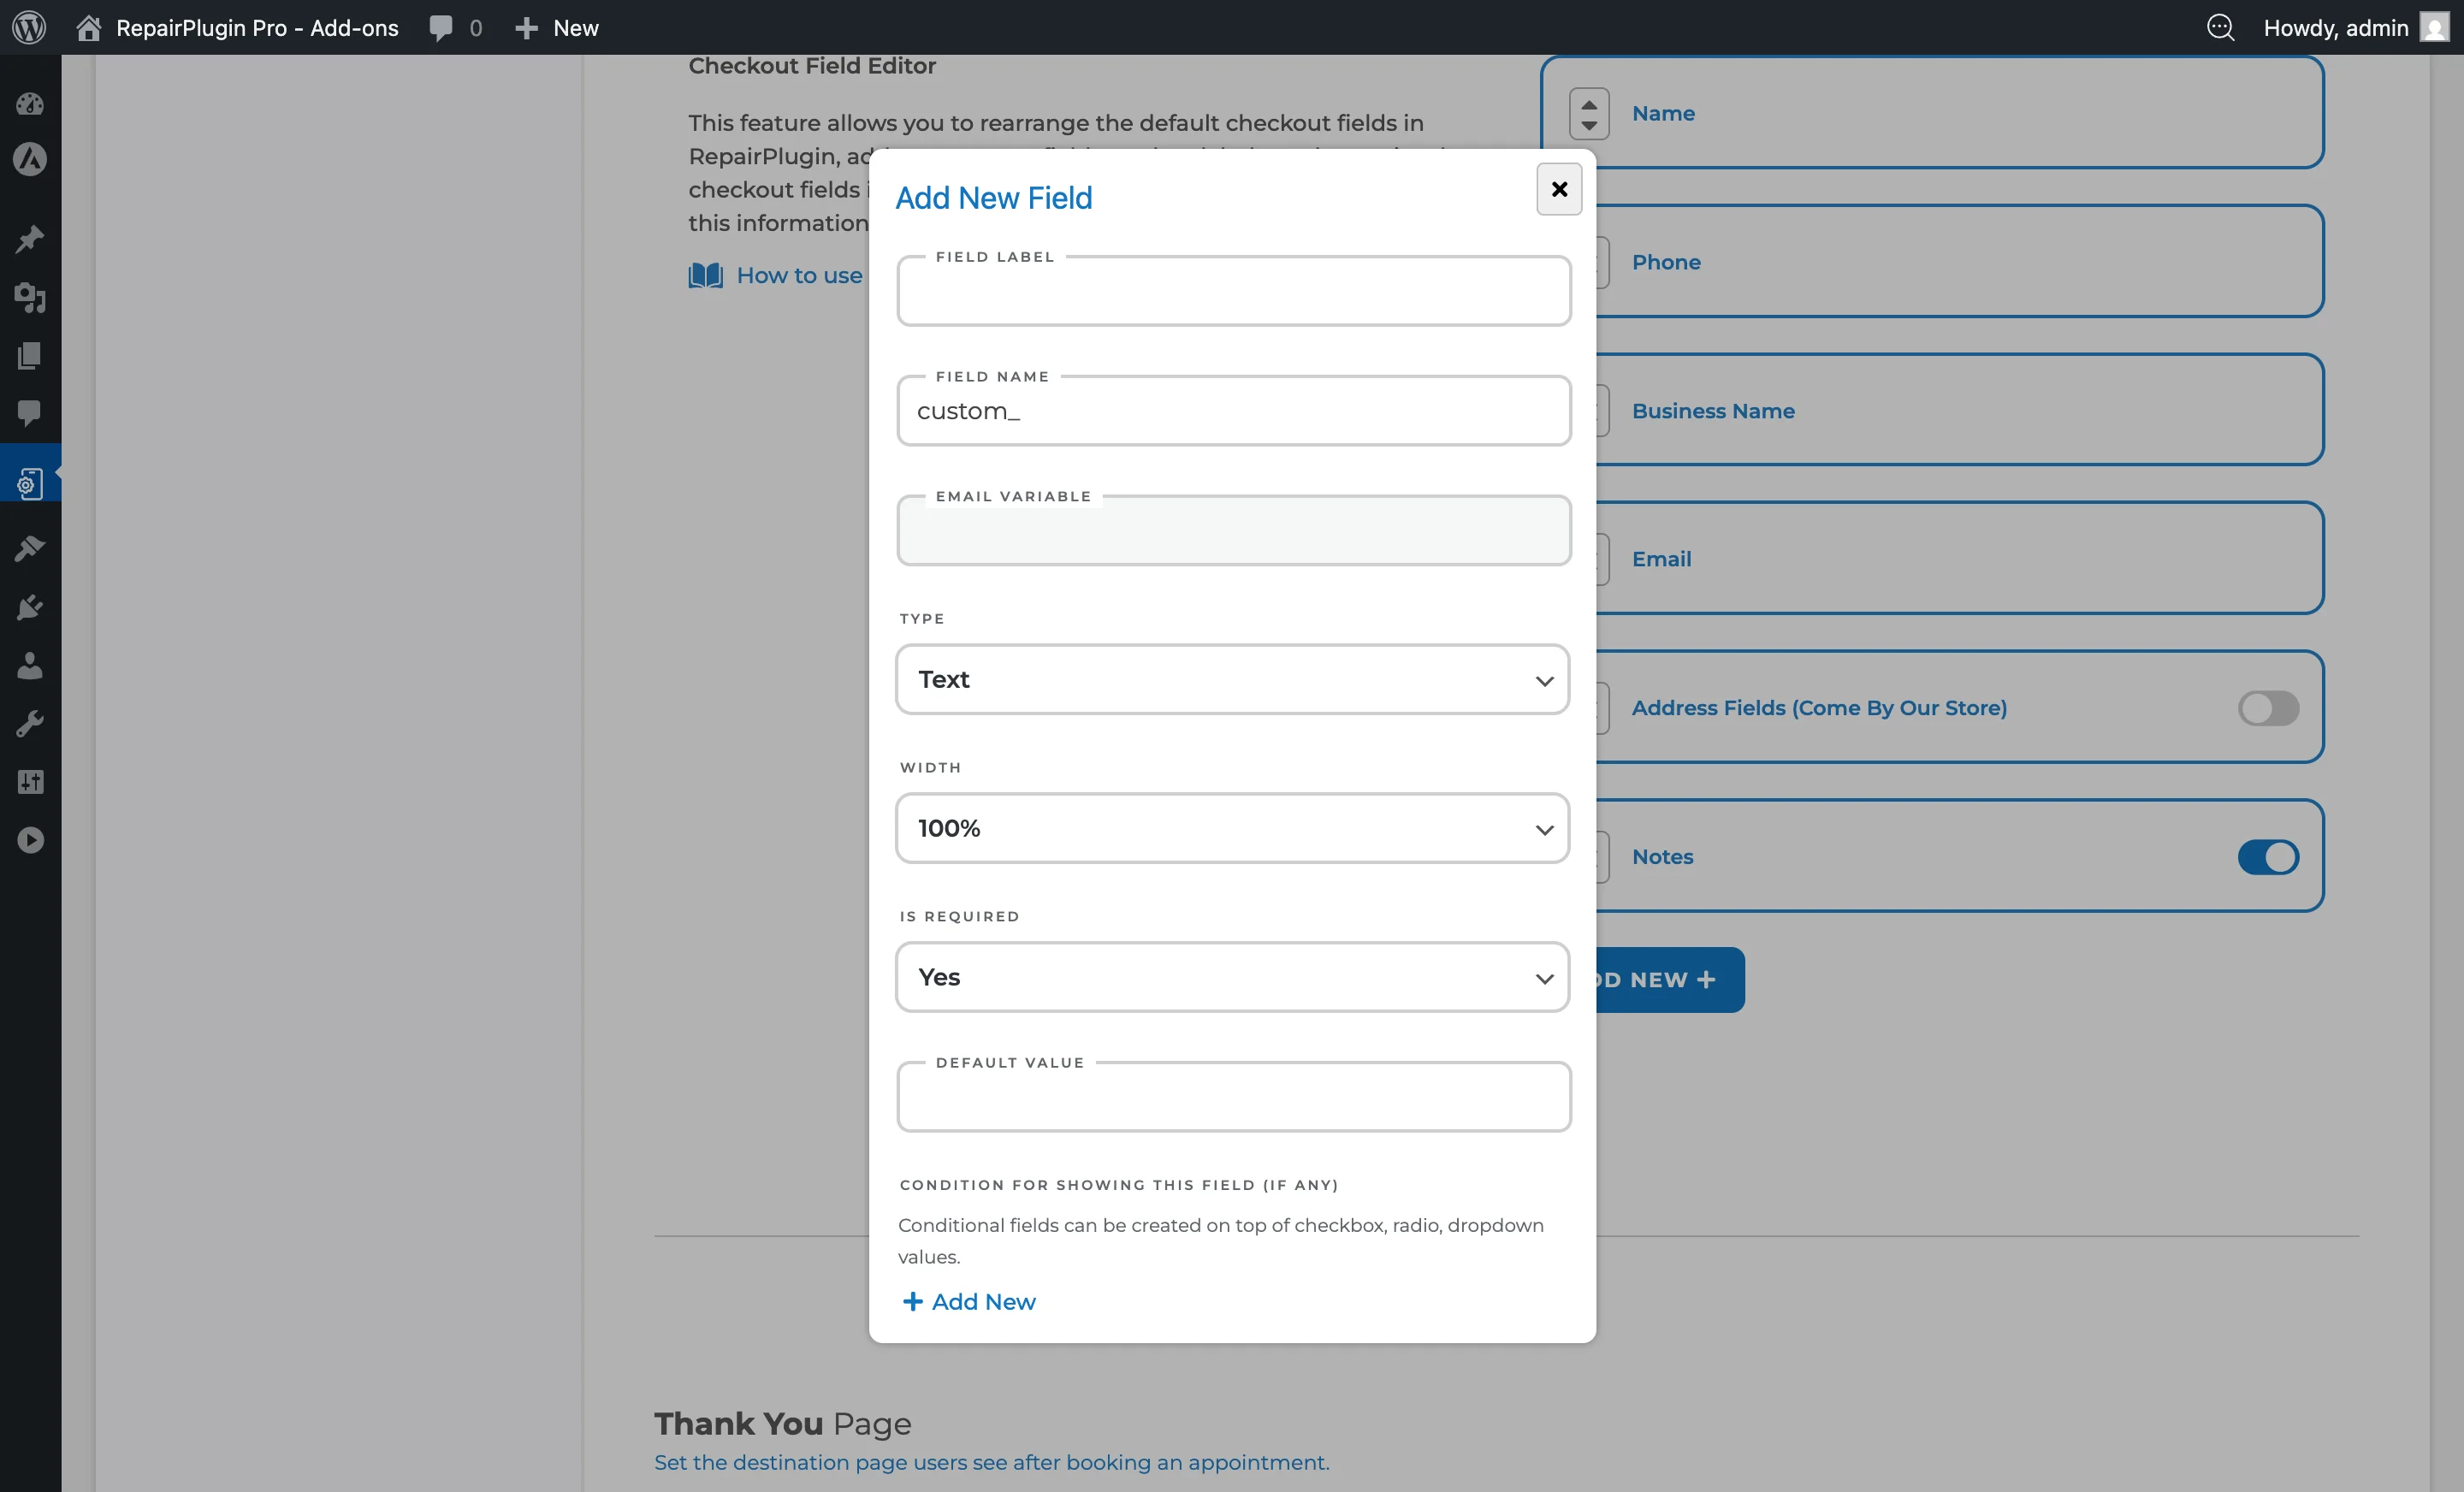Toggle the Notes field switch on
The image size is (2464, 1492).
pos(2268,857)
